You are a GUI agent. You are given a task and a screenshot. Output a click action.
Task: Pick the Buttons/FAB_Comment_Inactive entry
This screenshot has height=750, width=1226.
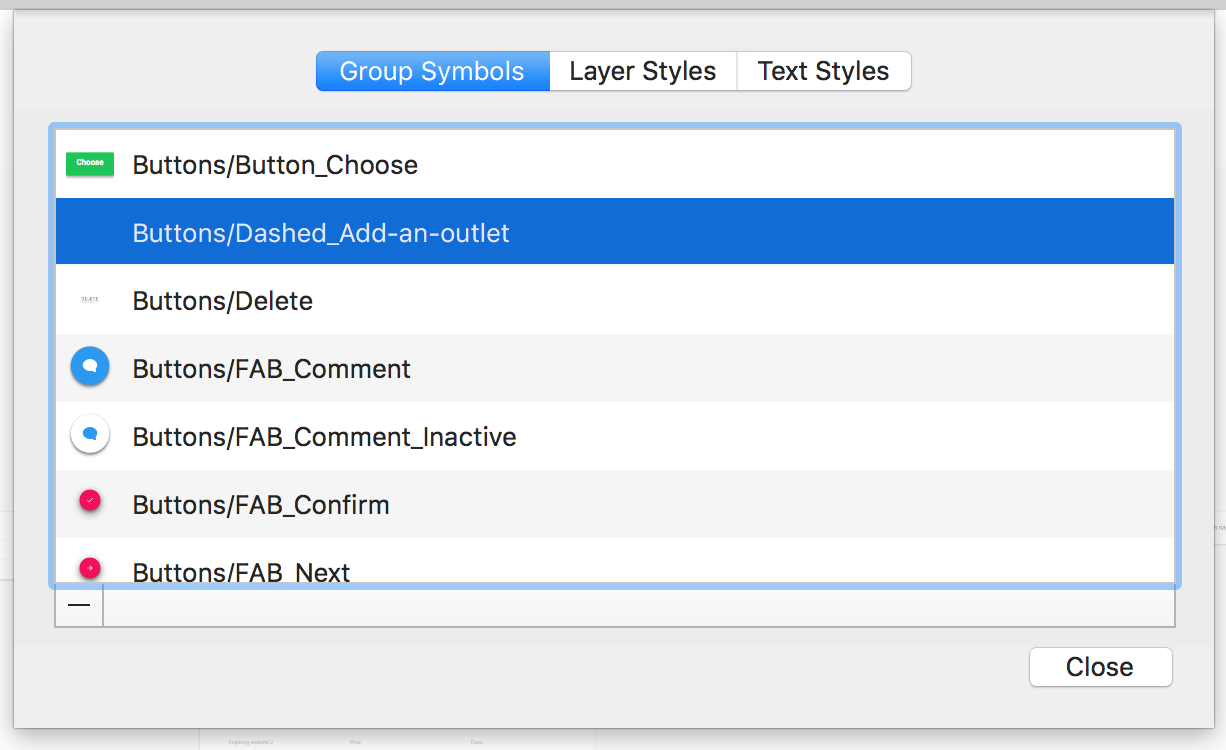(324, 437)
